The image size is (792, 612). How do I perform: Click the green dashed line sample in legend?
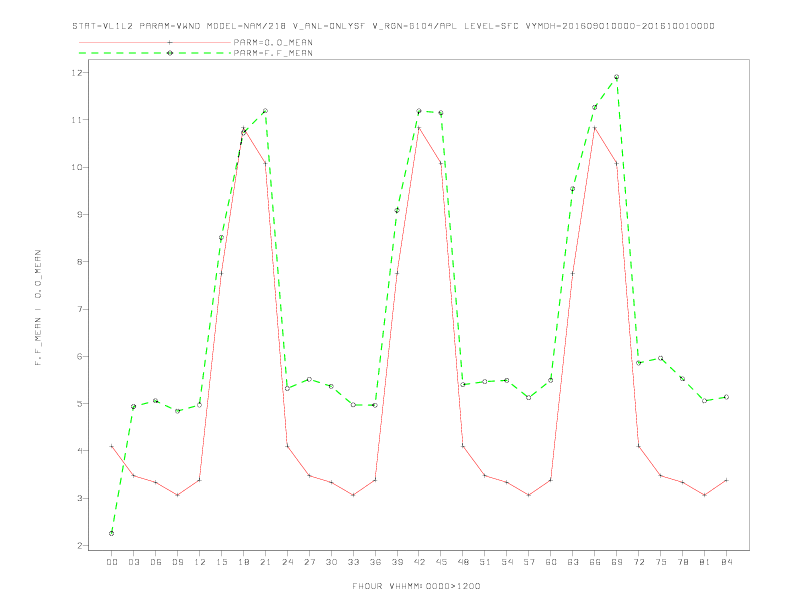coord(155,53)
